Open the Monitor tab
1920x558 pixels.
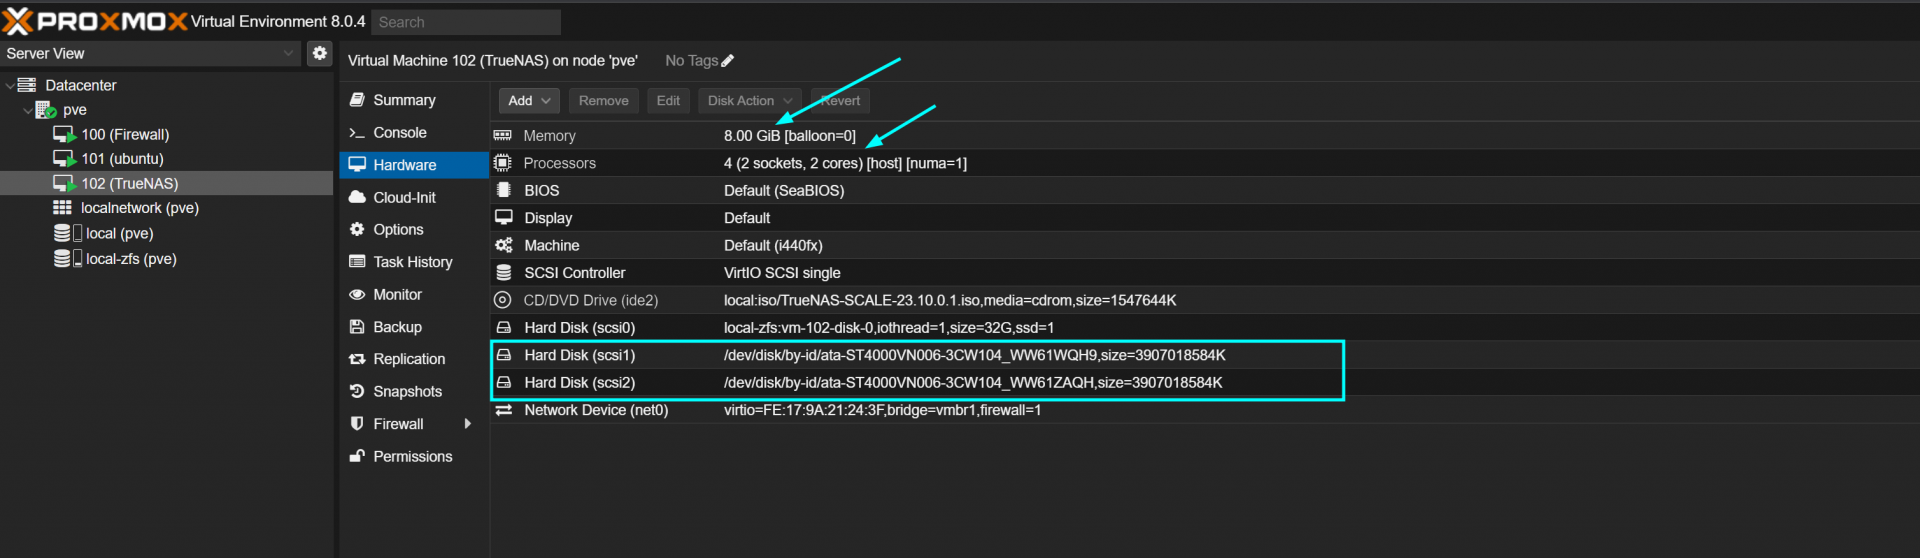click(x=414, y=294)
